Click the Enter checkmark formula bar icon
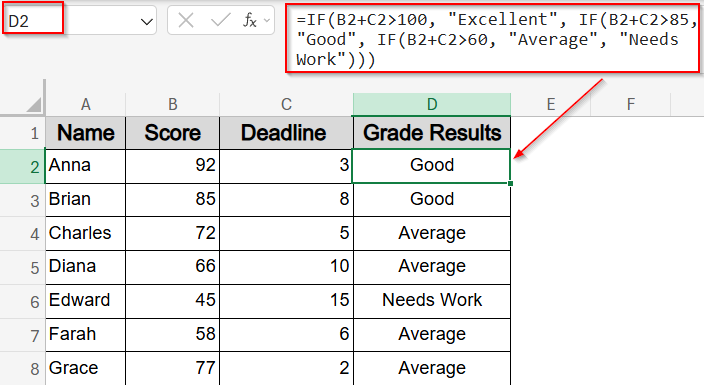This screenshot has width=704, height=385. (220, 20)
